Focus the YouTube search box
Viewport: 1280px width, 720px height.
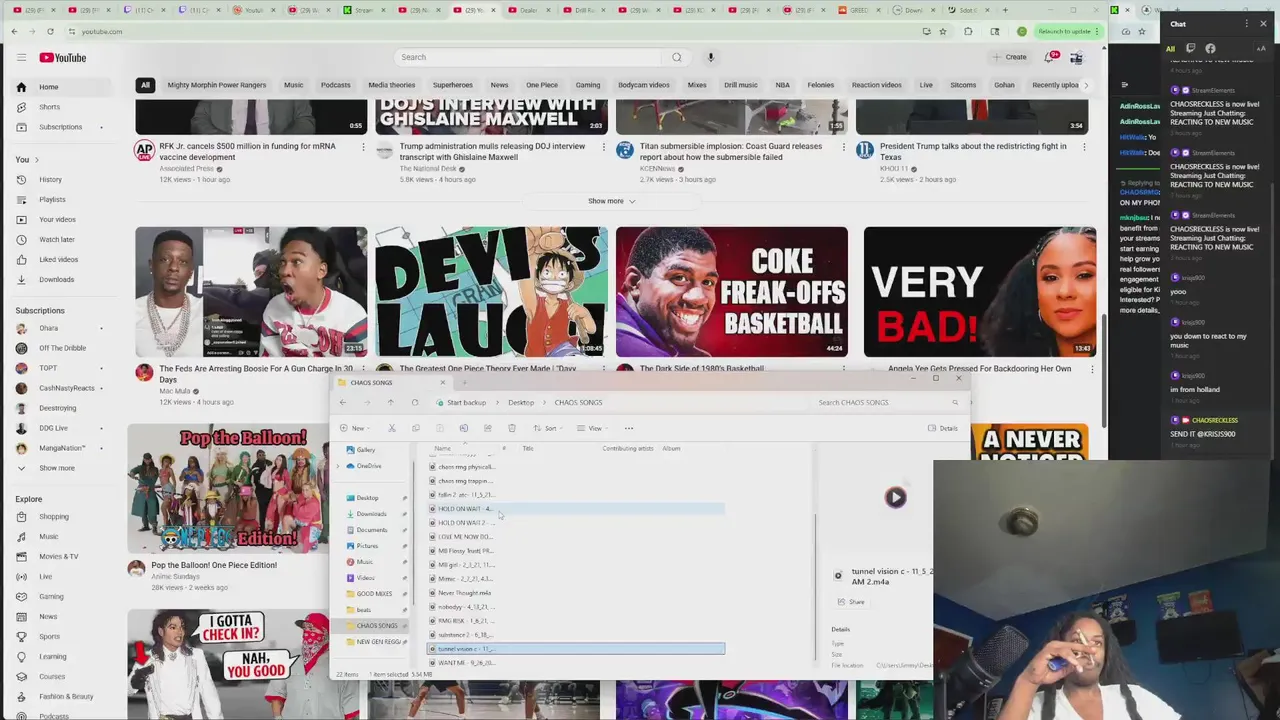pyautogui.click(x=528, y=57)
